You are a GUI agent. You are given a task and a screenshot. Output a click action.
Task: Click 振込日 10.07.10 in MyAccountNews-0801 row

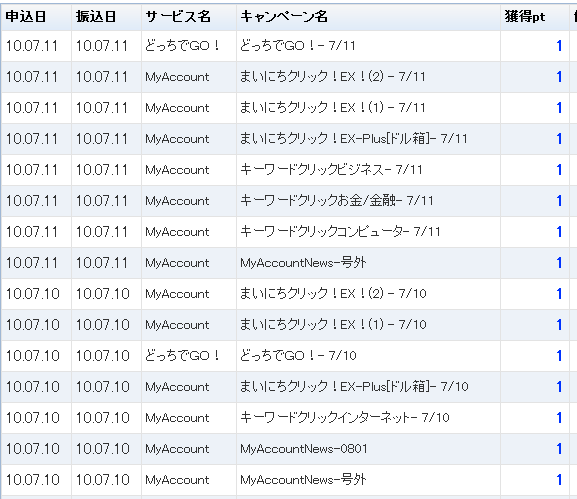point(103,449)
